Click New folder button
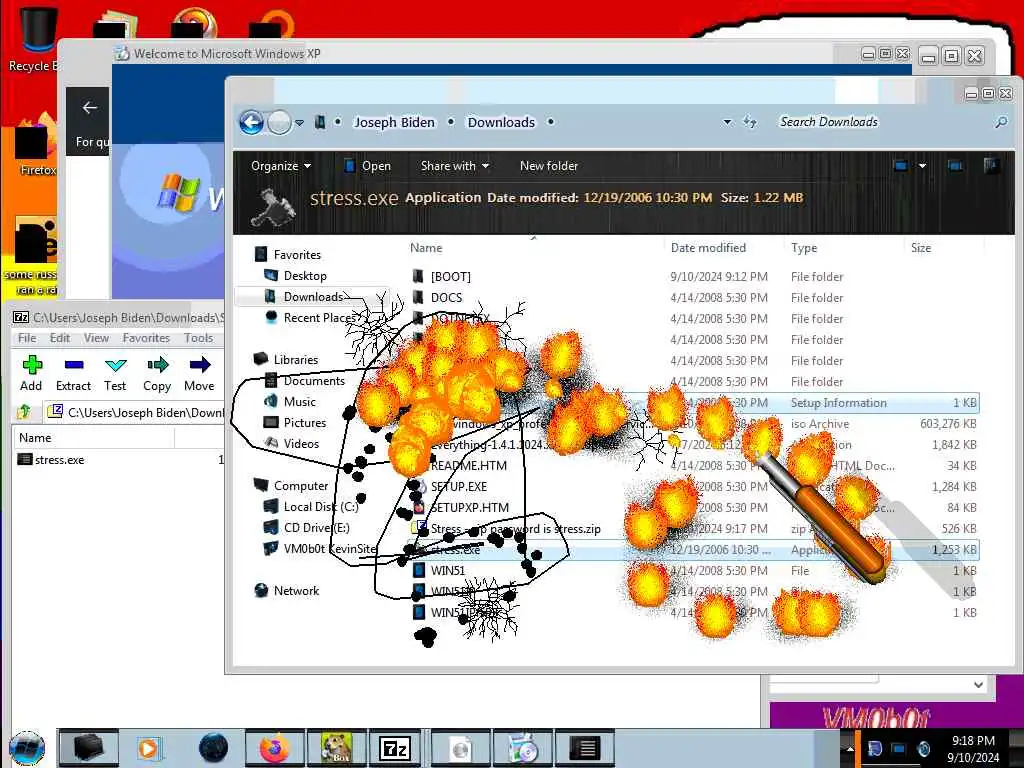This screenshot has width=1024, height=768. 549,166
